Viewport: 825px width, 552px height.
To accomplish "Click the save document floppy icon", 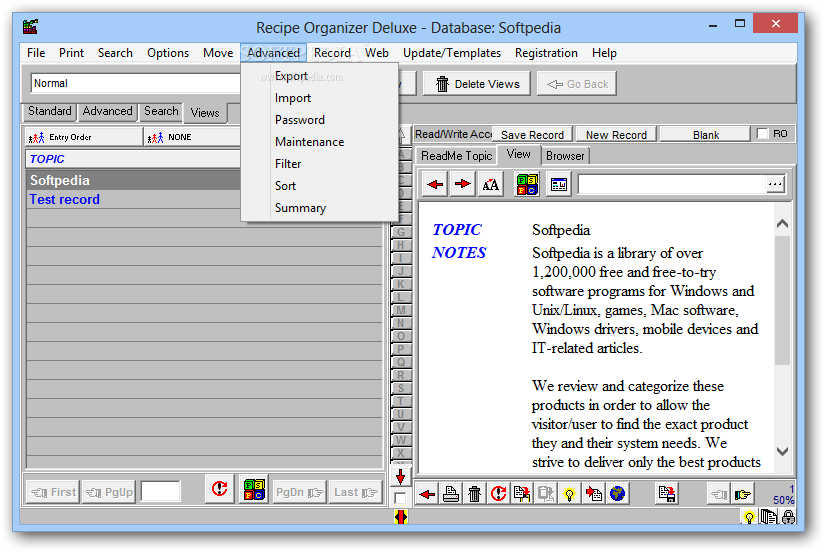I will tap(667, 494).
